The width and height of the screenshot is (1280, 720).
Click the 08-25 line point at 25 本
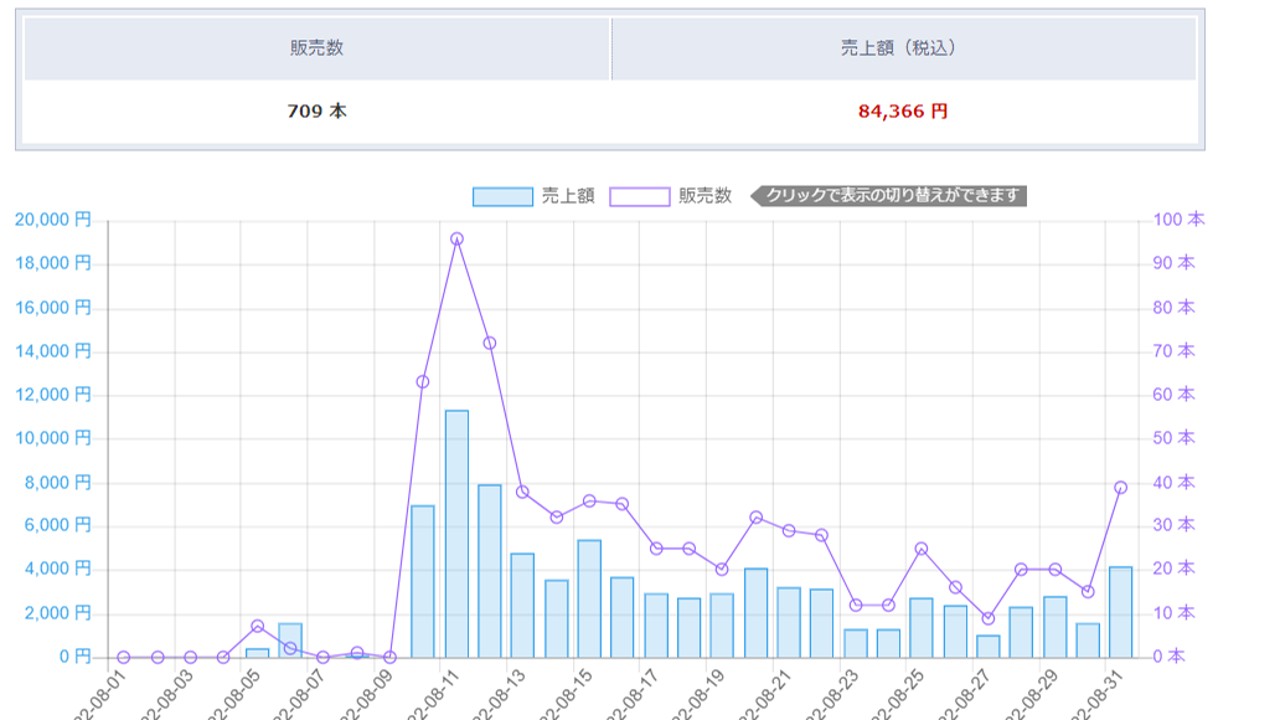click(x=922, y=548)
